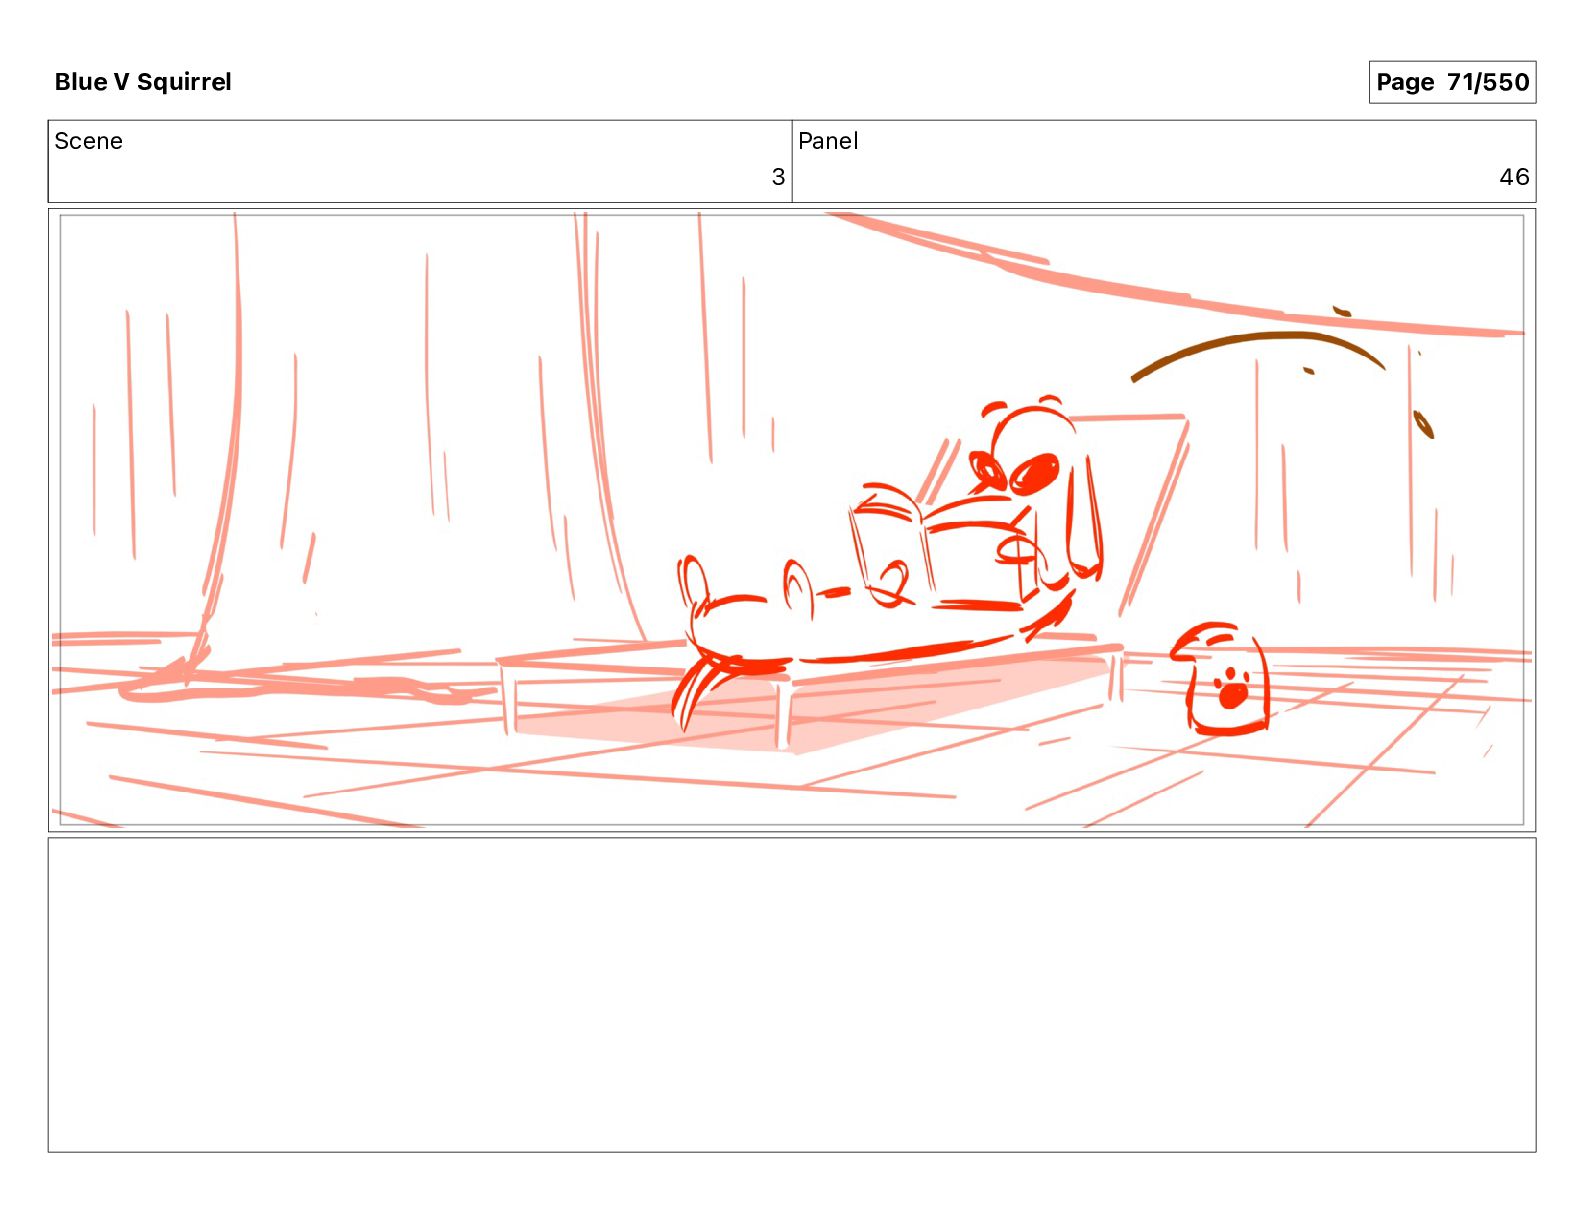1584x1224 pixels.
Task: Click the panel number '46'
Action: click(x=1514, y=177)
